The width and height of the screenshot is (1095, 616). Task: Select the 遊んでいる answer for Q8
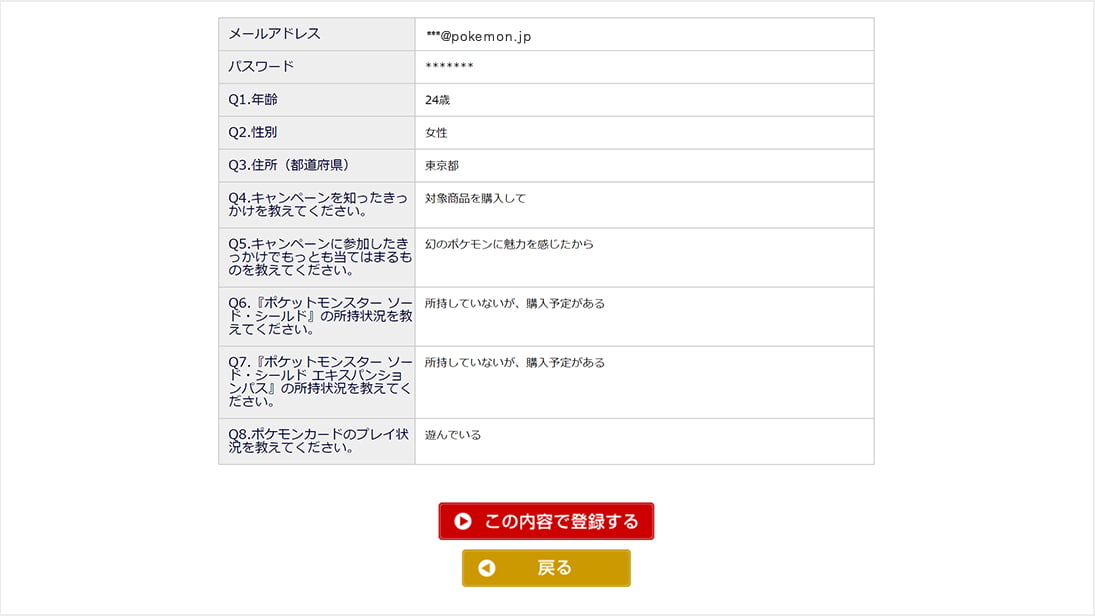tap(452, 435)
